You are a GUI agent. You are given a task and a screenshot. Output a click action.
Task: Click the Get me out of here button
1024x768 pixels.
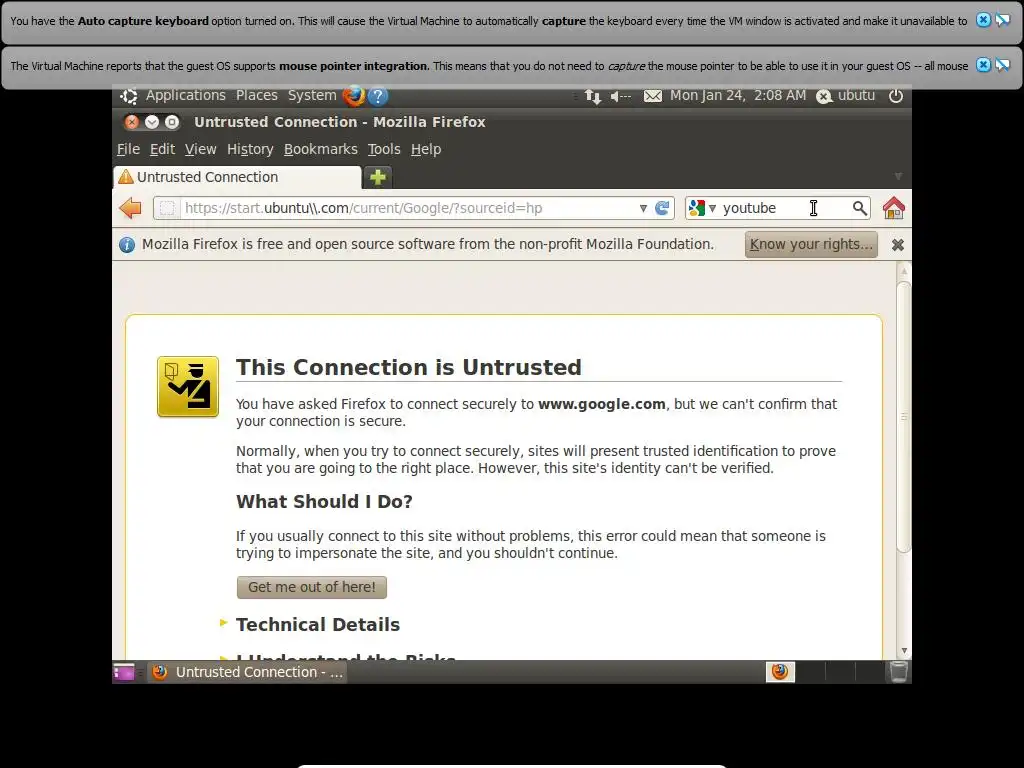tap(312, 587)
